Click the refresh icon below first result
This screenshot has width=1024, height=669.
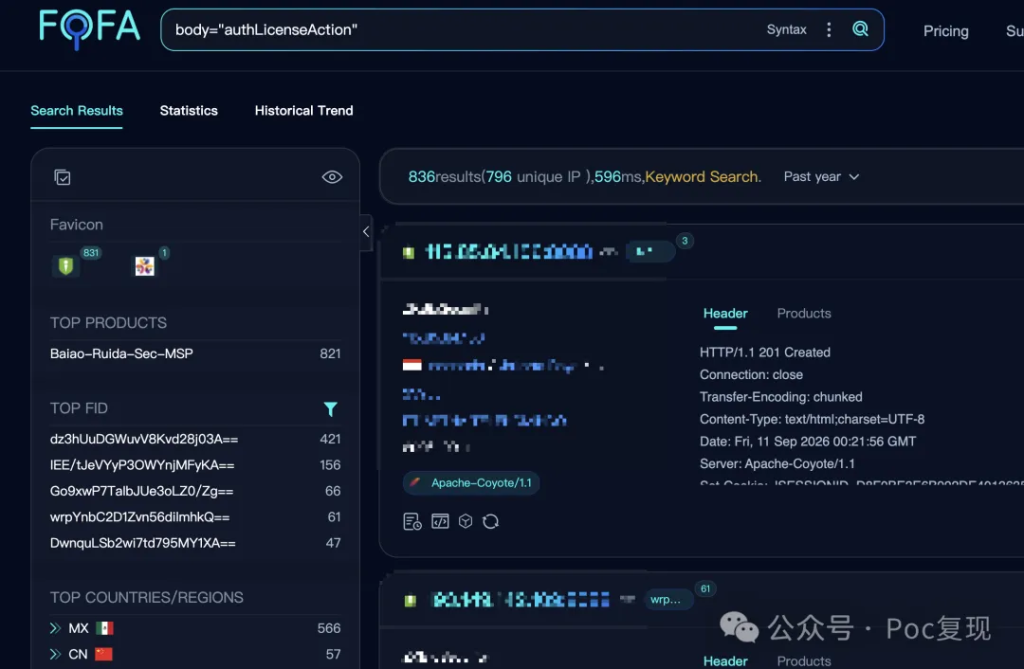click(x=490, y=521)
